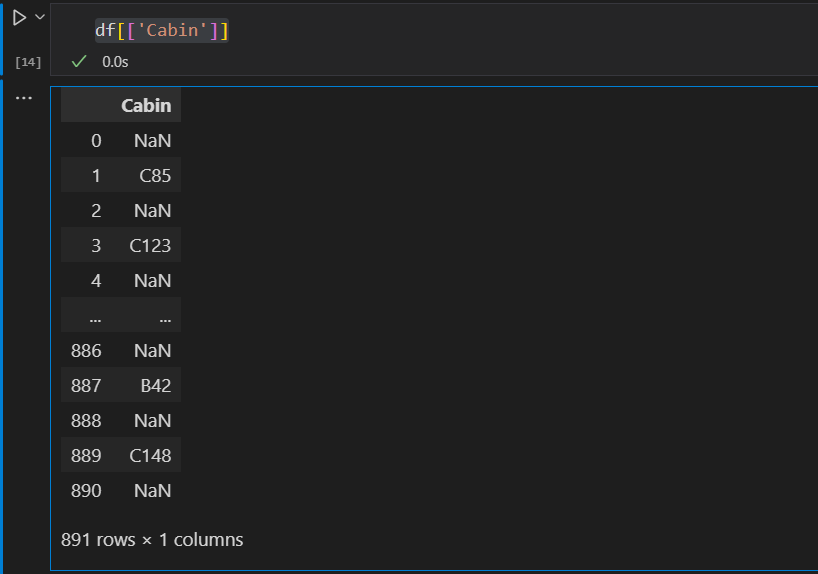
Task: Click the B42 cabin cell
Action: [154, 386]
